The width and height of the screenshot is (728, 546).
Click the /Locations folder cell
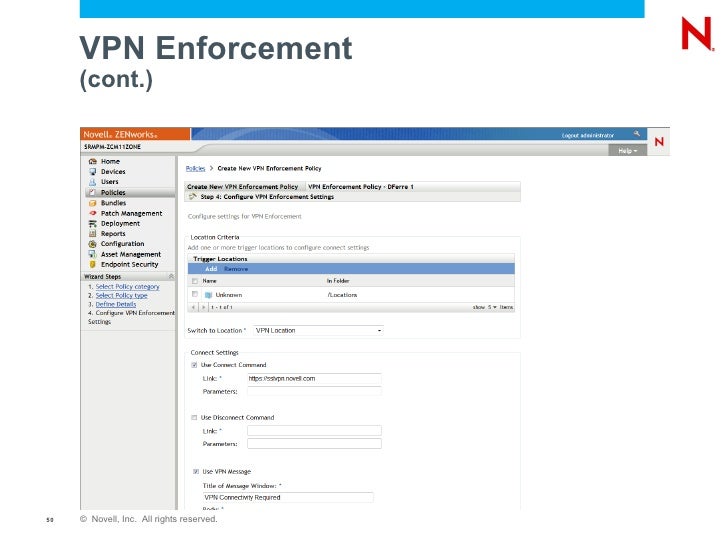[x=342, y=295]
